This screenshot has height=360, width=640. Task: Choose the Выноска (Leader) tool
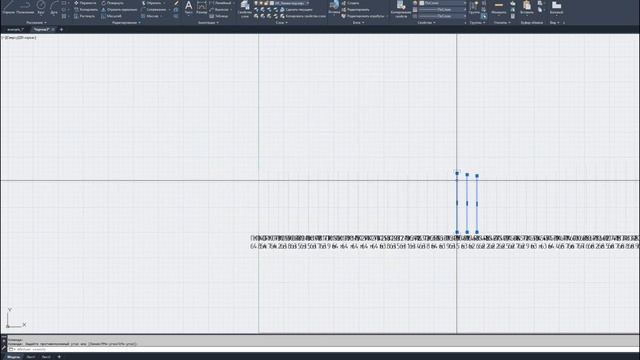[219, 9]
